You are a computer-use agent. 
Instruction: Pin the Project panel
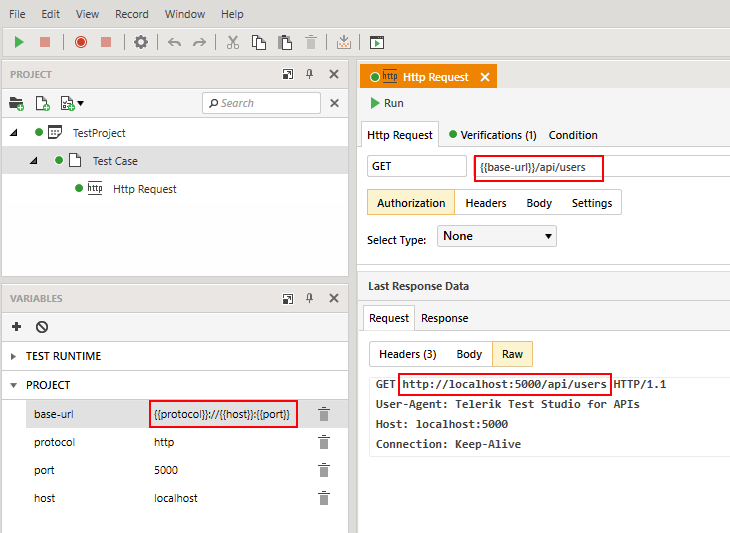(x=310, y=74)
